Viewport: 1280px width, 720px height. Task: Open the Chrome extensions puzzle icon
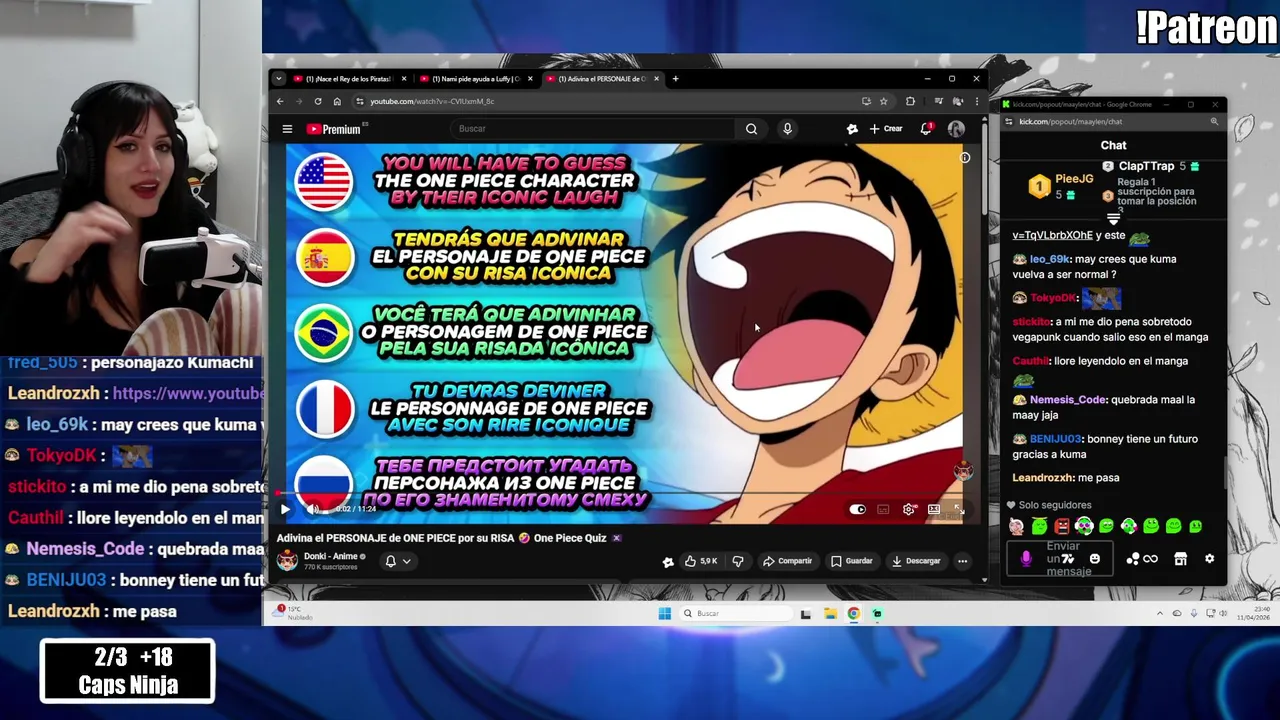910,101
